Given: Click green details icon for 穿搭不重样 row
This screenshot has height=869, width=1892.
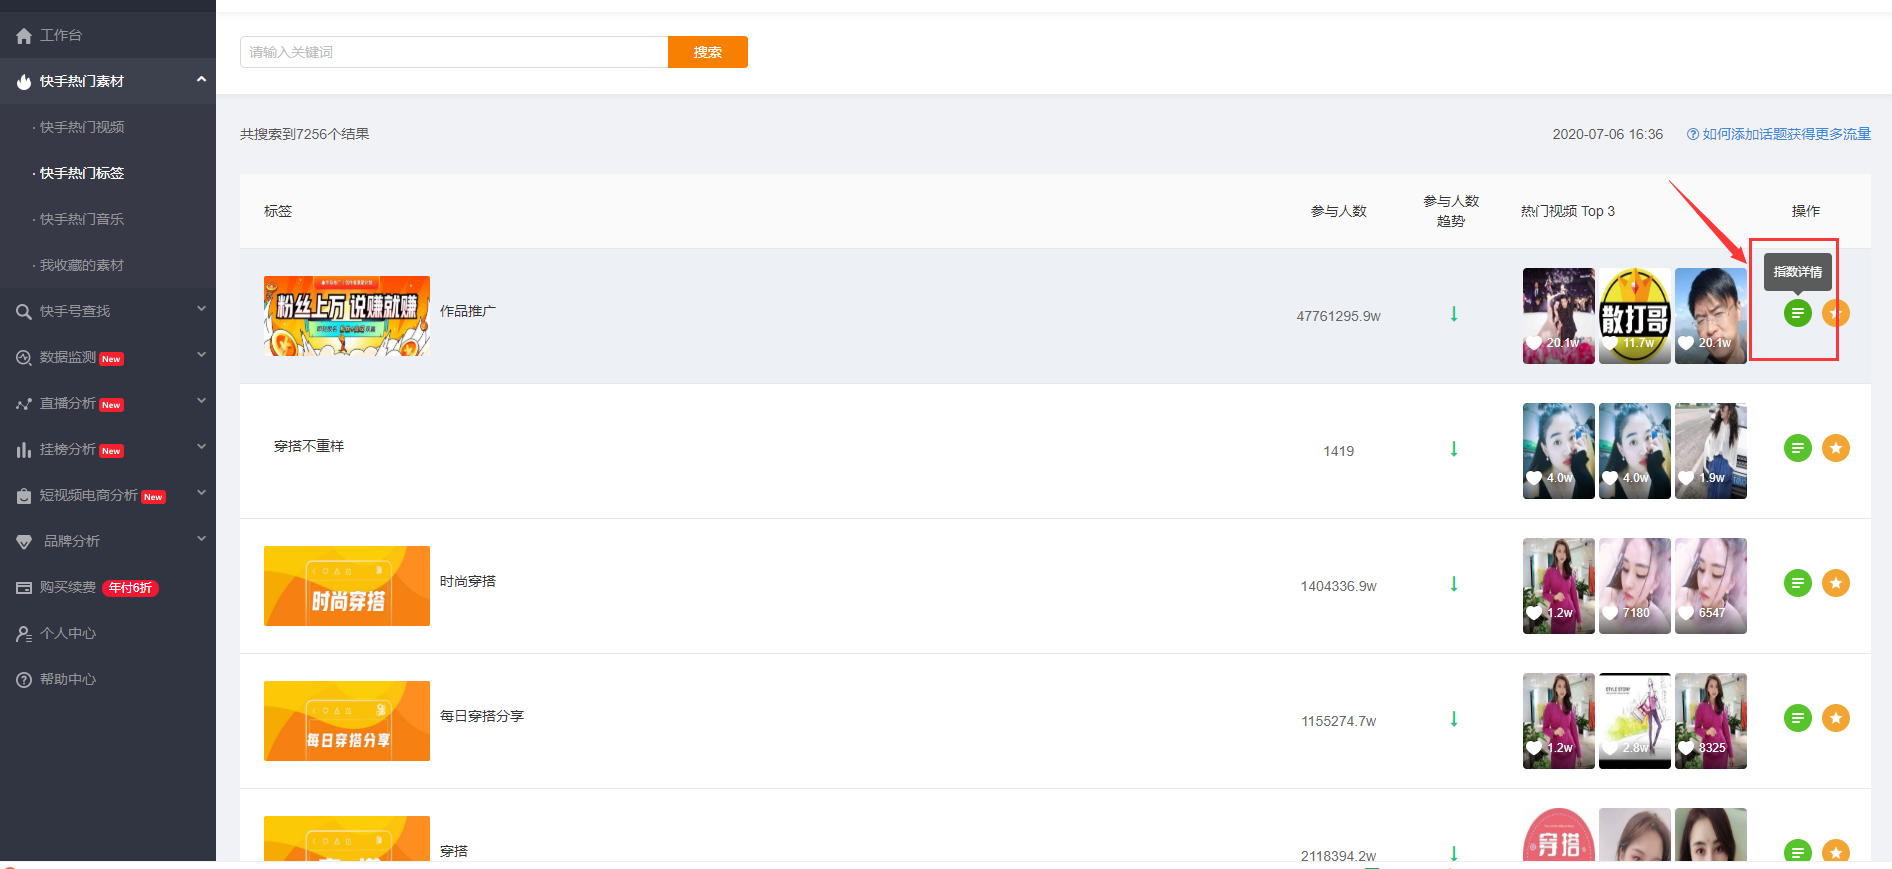Looking at the screenshot, I should [1797, 448].
